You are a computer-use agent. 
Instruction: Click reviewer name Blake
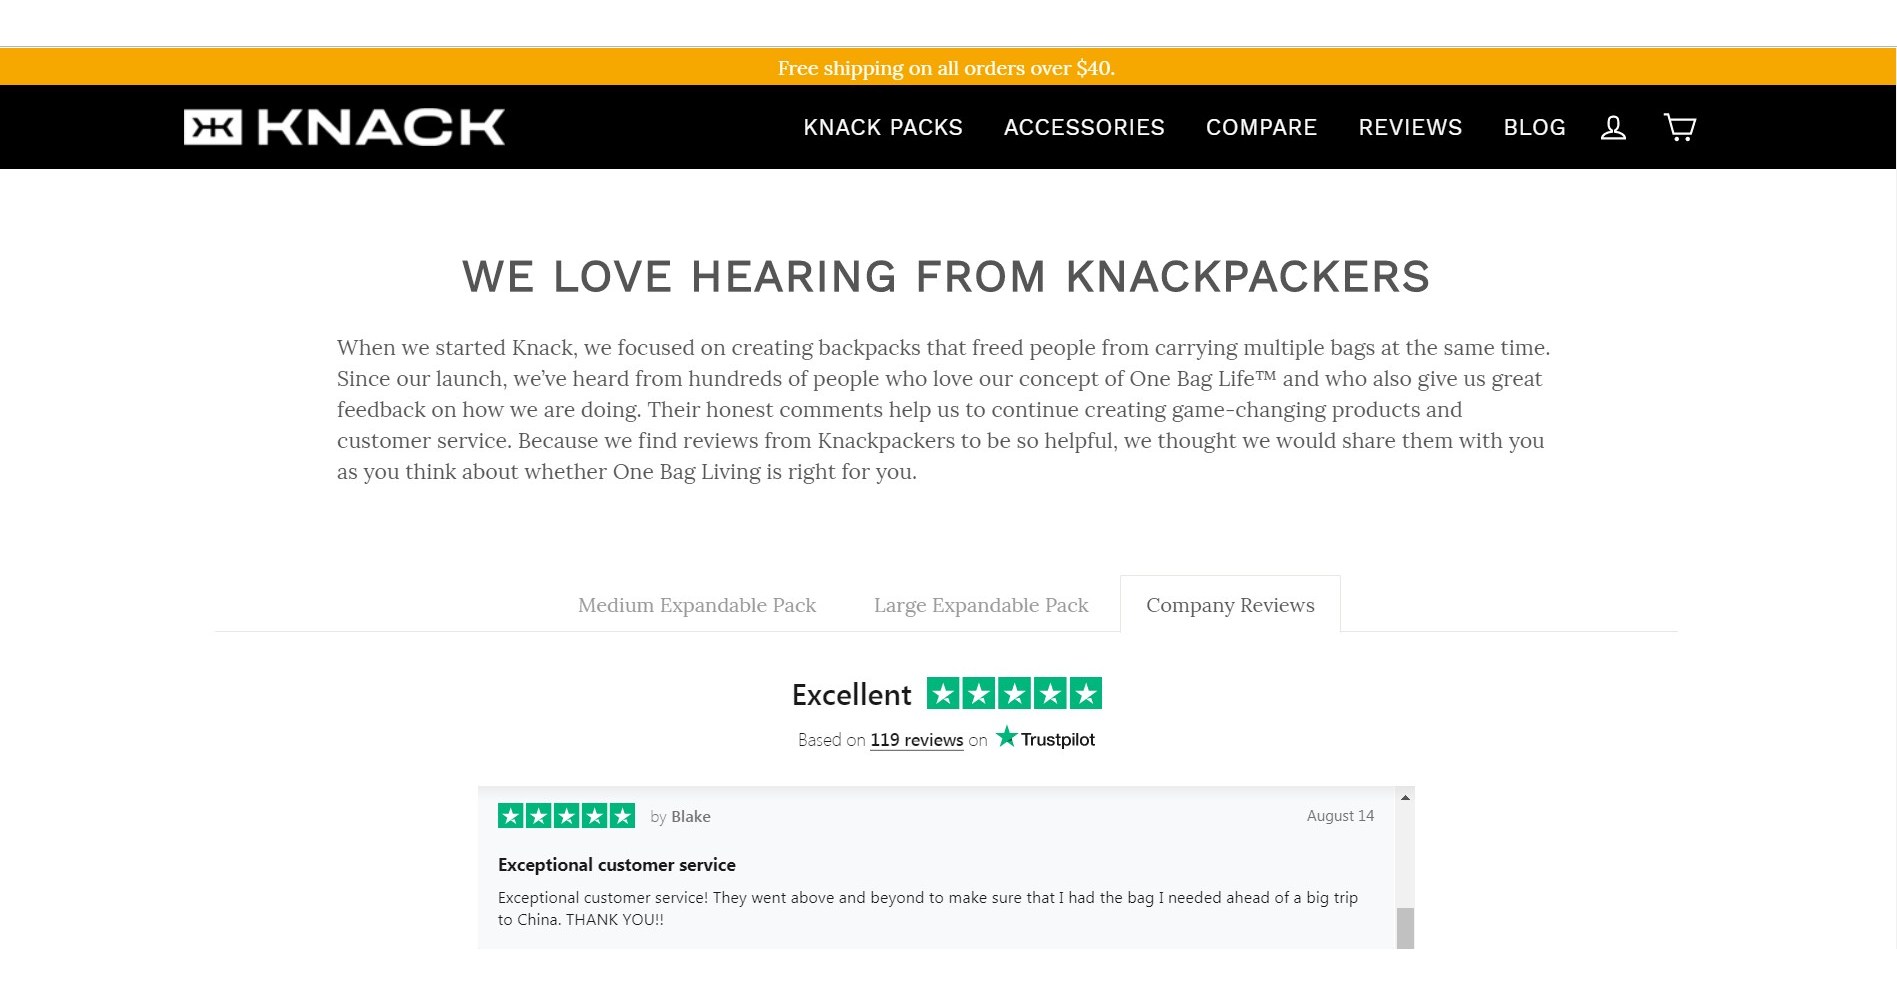coord(690,816)
